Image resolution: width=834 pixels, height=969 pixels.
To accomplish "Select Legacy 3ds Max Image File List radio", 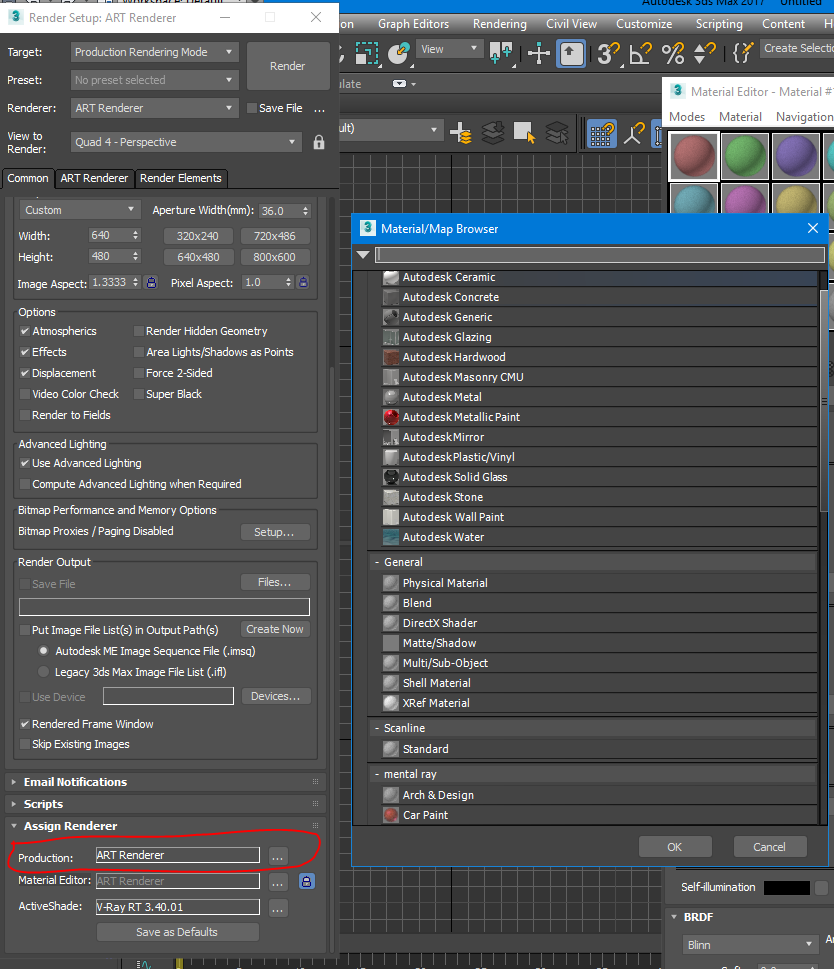I will (x=43, y=672).
